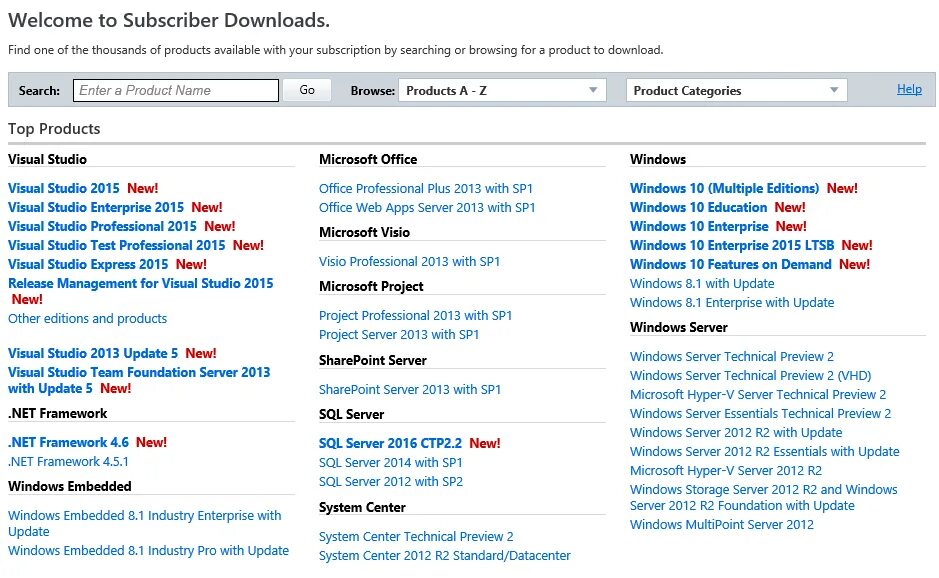This screenshot has height=578, width=939.
Task: Open Visual Studio 2013 Update 5 link
Action: click(x=93, y=353)
